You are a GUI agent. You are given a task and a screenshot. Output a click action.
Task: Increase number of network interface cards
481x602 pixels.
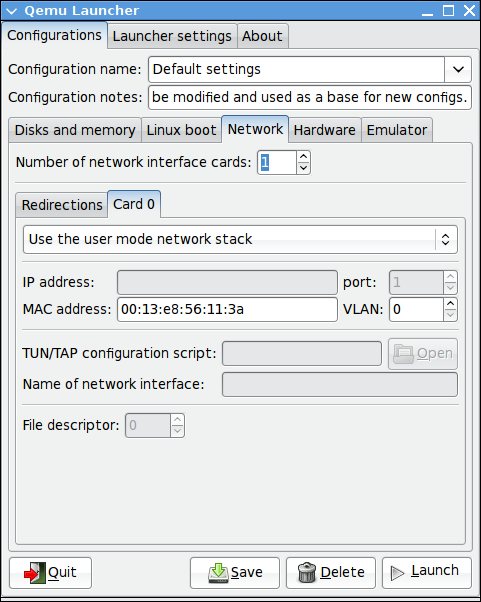point(303,157)
